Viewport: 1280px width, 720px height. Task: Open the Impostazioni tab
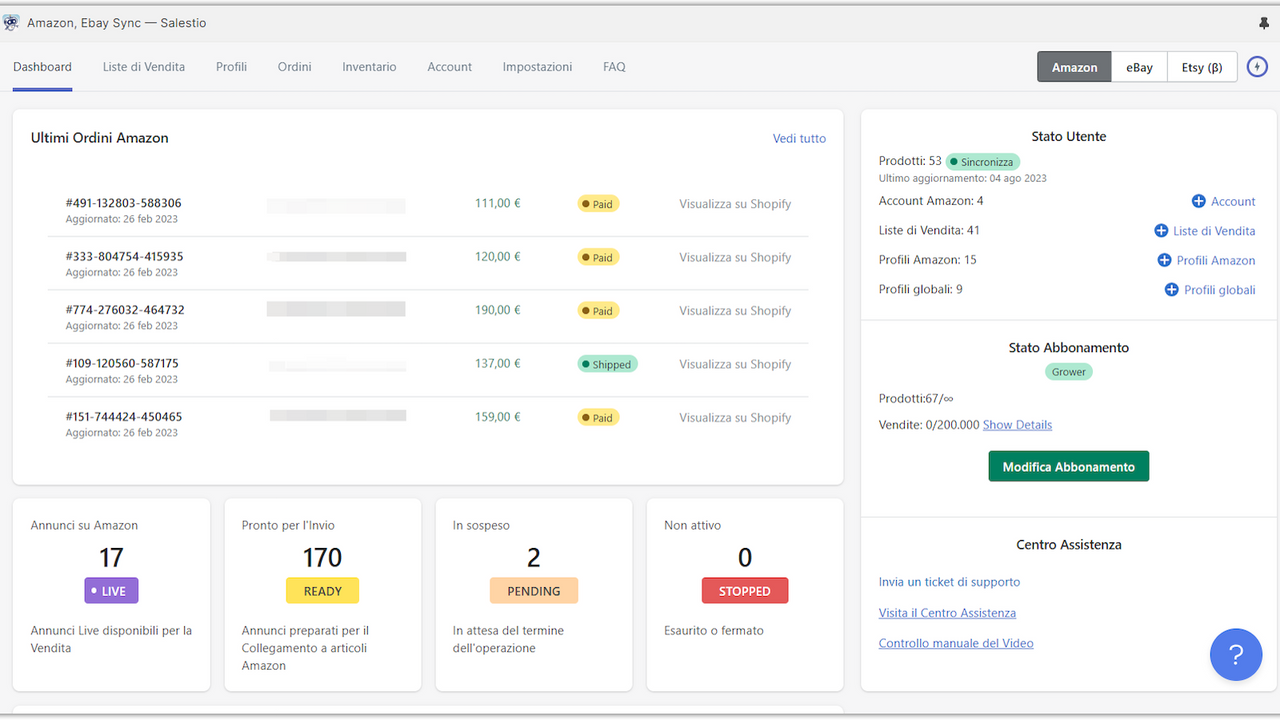pos(538,67)
